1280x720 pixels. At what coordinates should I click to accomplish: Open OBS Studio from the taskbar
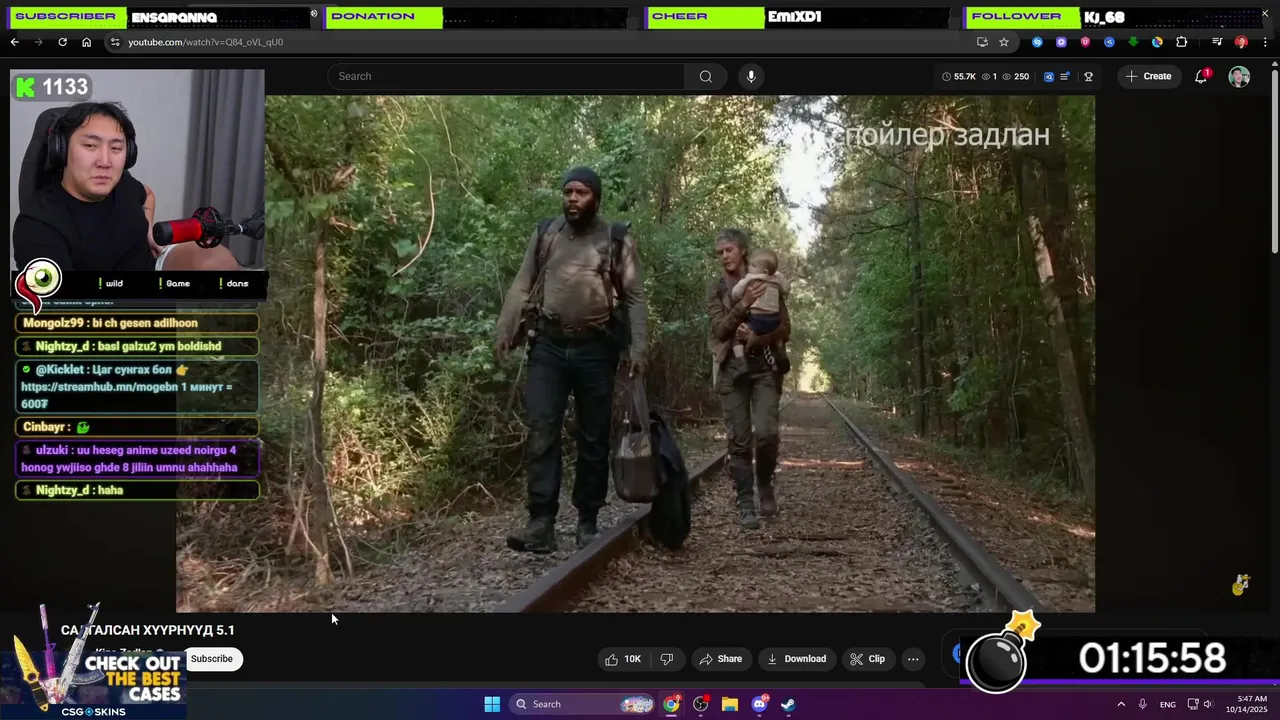click(701, 704)
